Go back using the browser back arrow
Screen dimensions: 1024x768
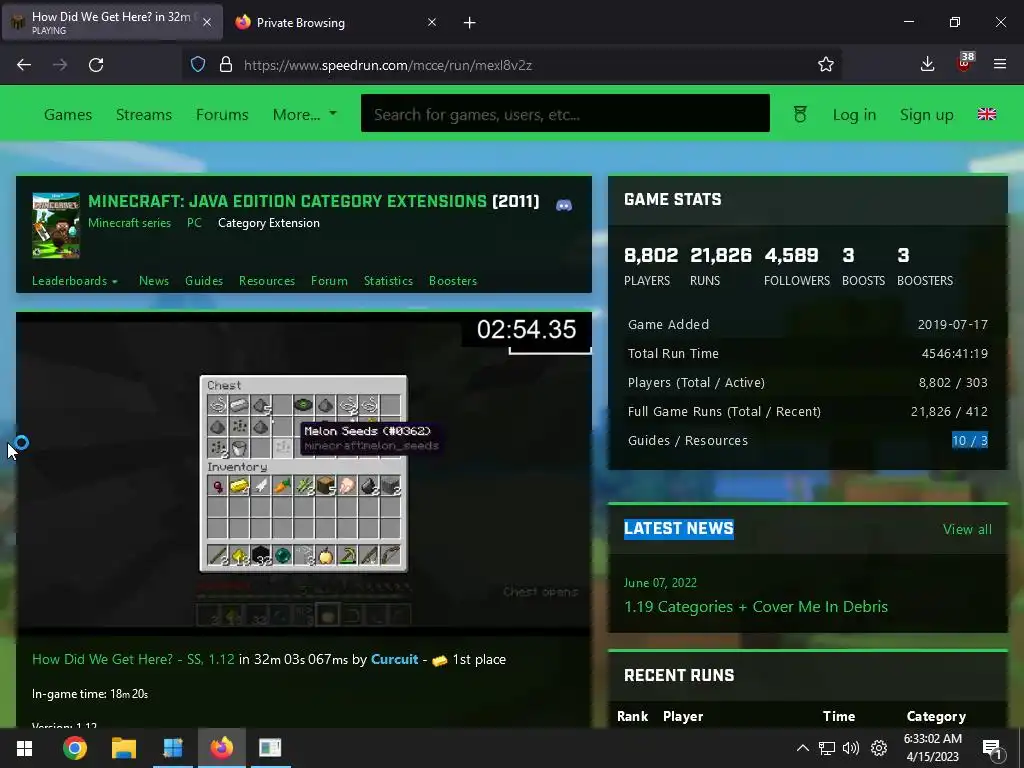pos(24,65)
